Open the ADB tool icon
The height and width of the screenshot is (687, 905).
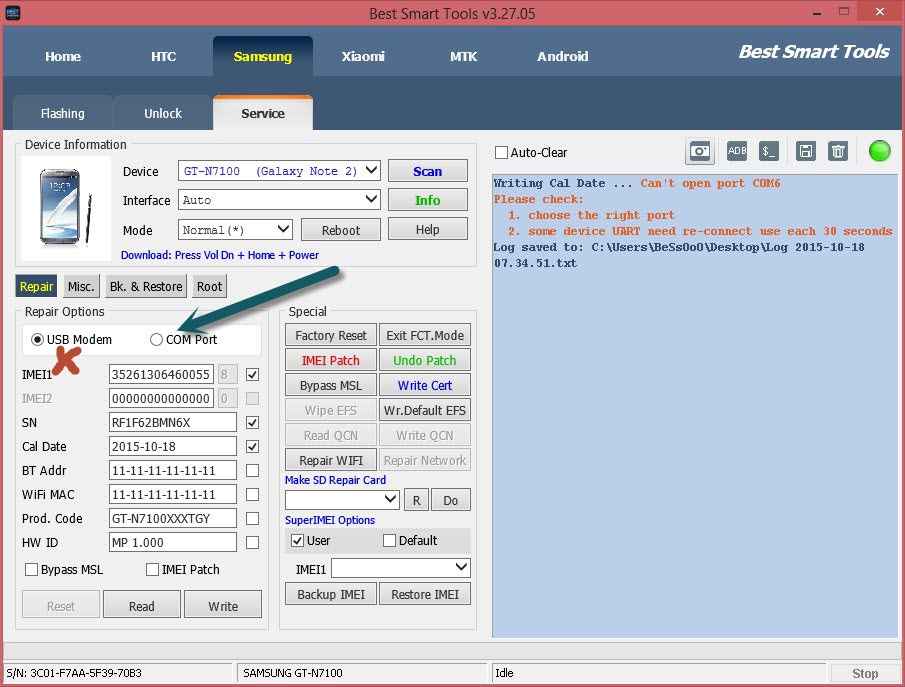click(x=736, y=151)
